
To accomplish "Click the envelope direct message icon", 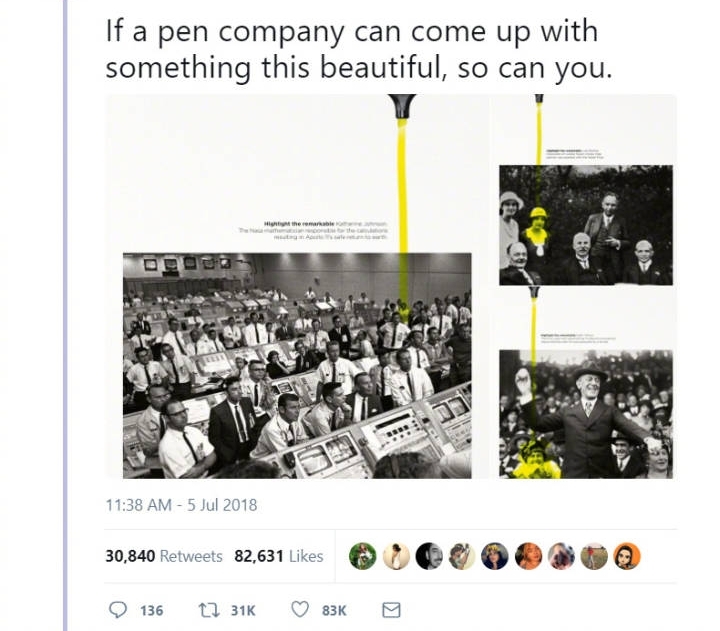I will coord(391,610).
